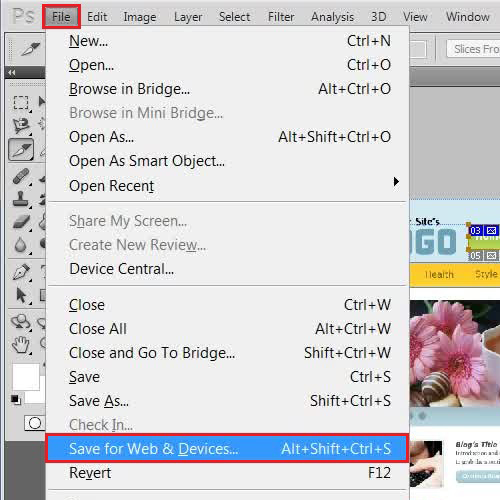Open the Filter menu
This screenshot has width=500, height=500.
tap(281, 17)
